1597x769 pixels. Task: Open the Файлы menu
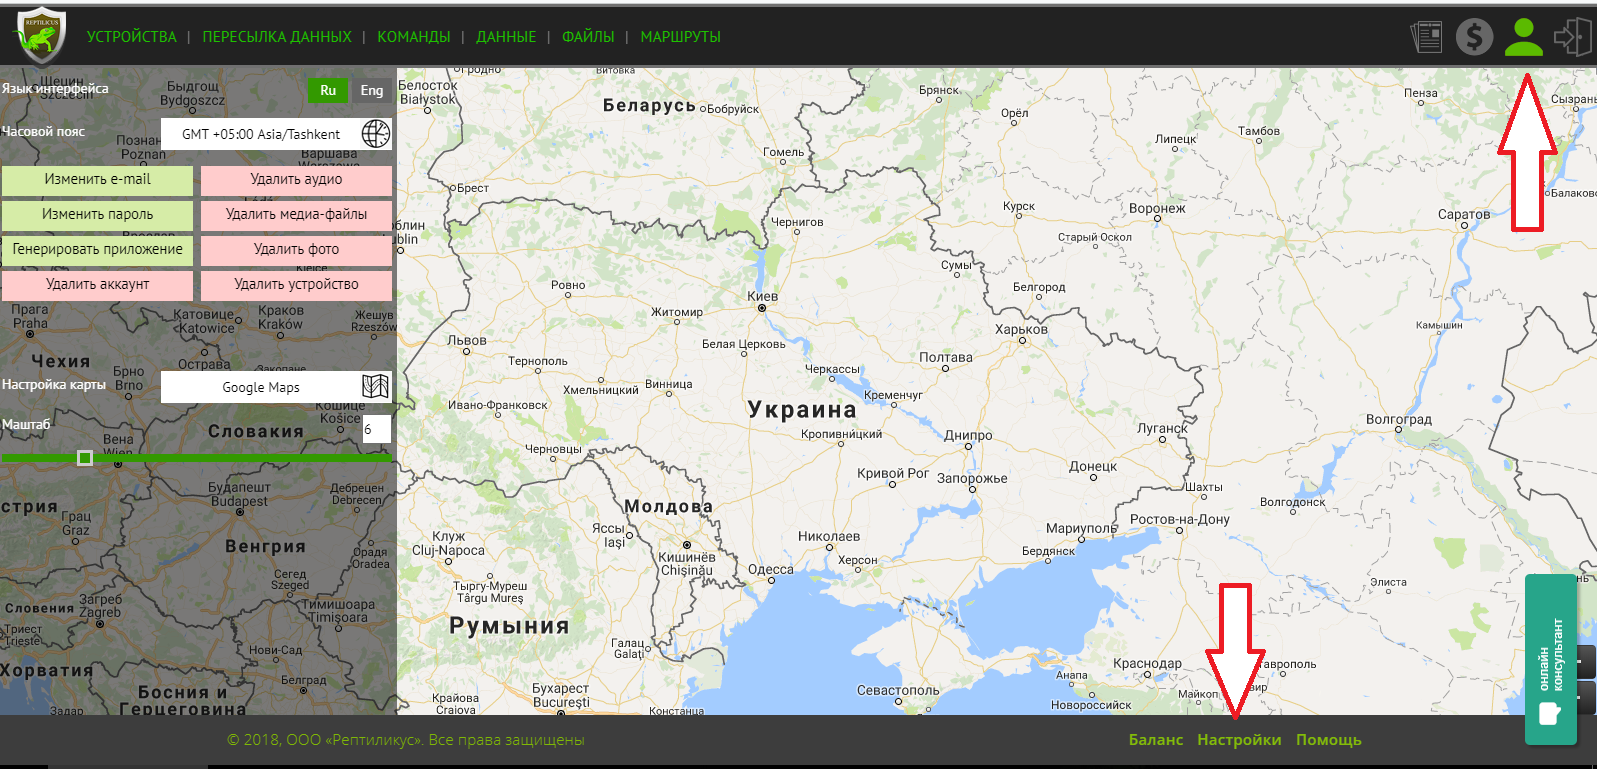(x=588, y=37)
